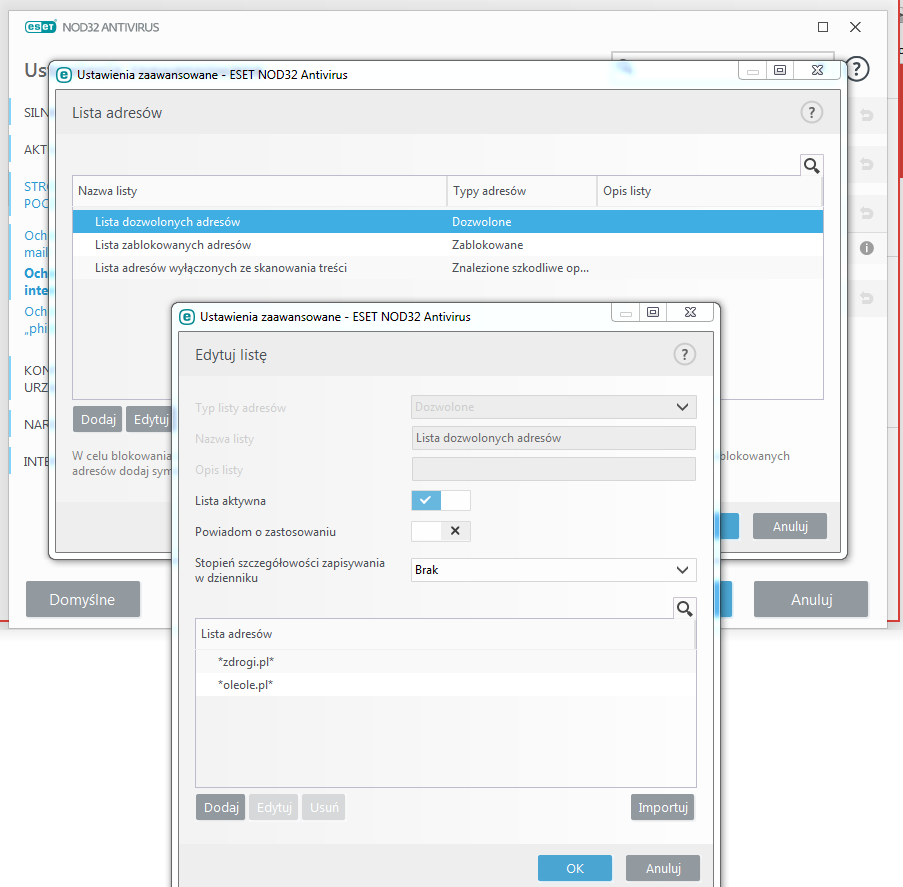Select the Lista dozwolonych adresów row
The height and width of the screenshot is (887, 903).
pos(447,222)
